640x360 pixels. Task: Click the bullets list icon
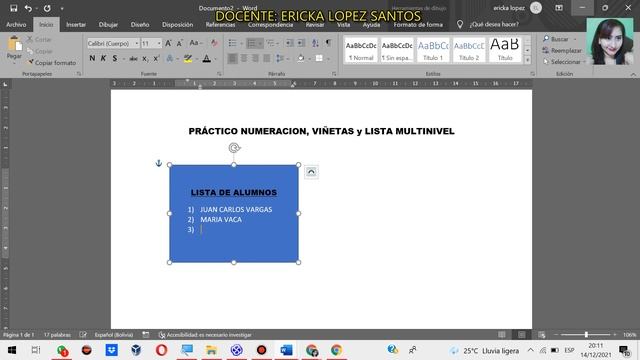pyautogui.click(x=233, y=43)
